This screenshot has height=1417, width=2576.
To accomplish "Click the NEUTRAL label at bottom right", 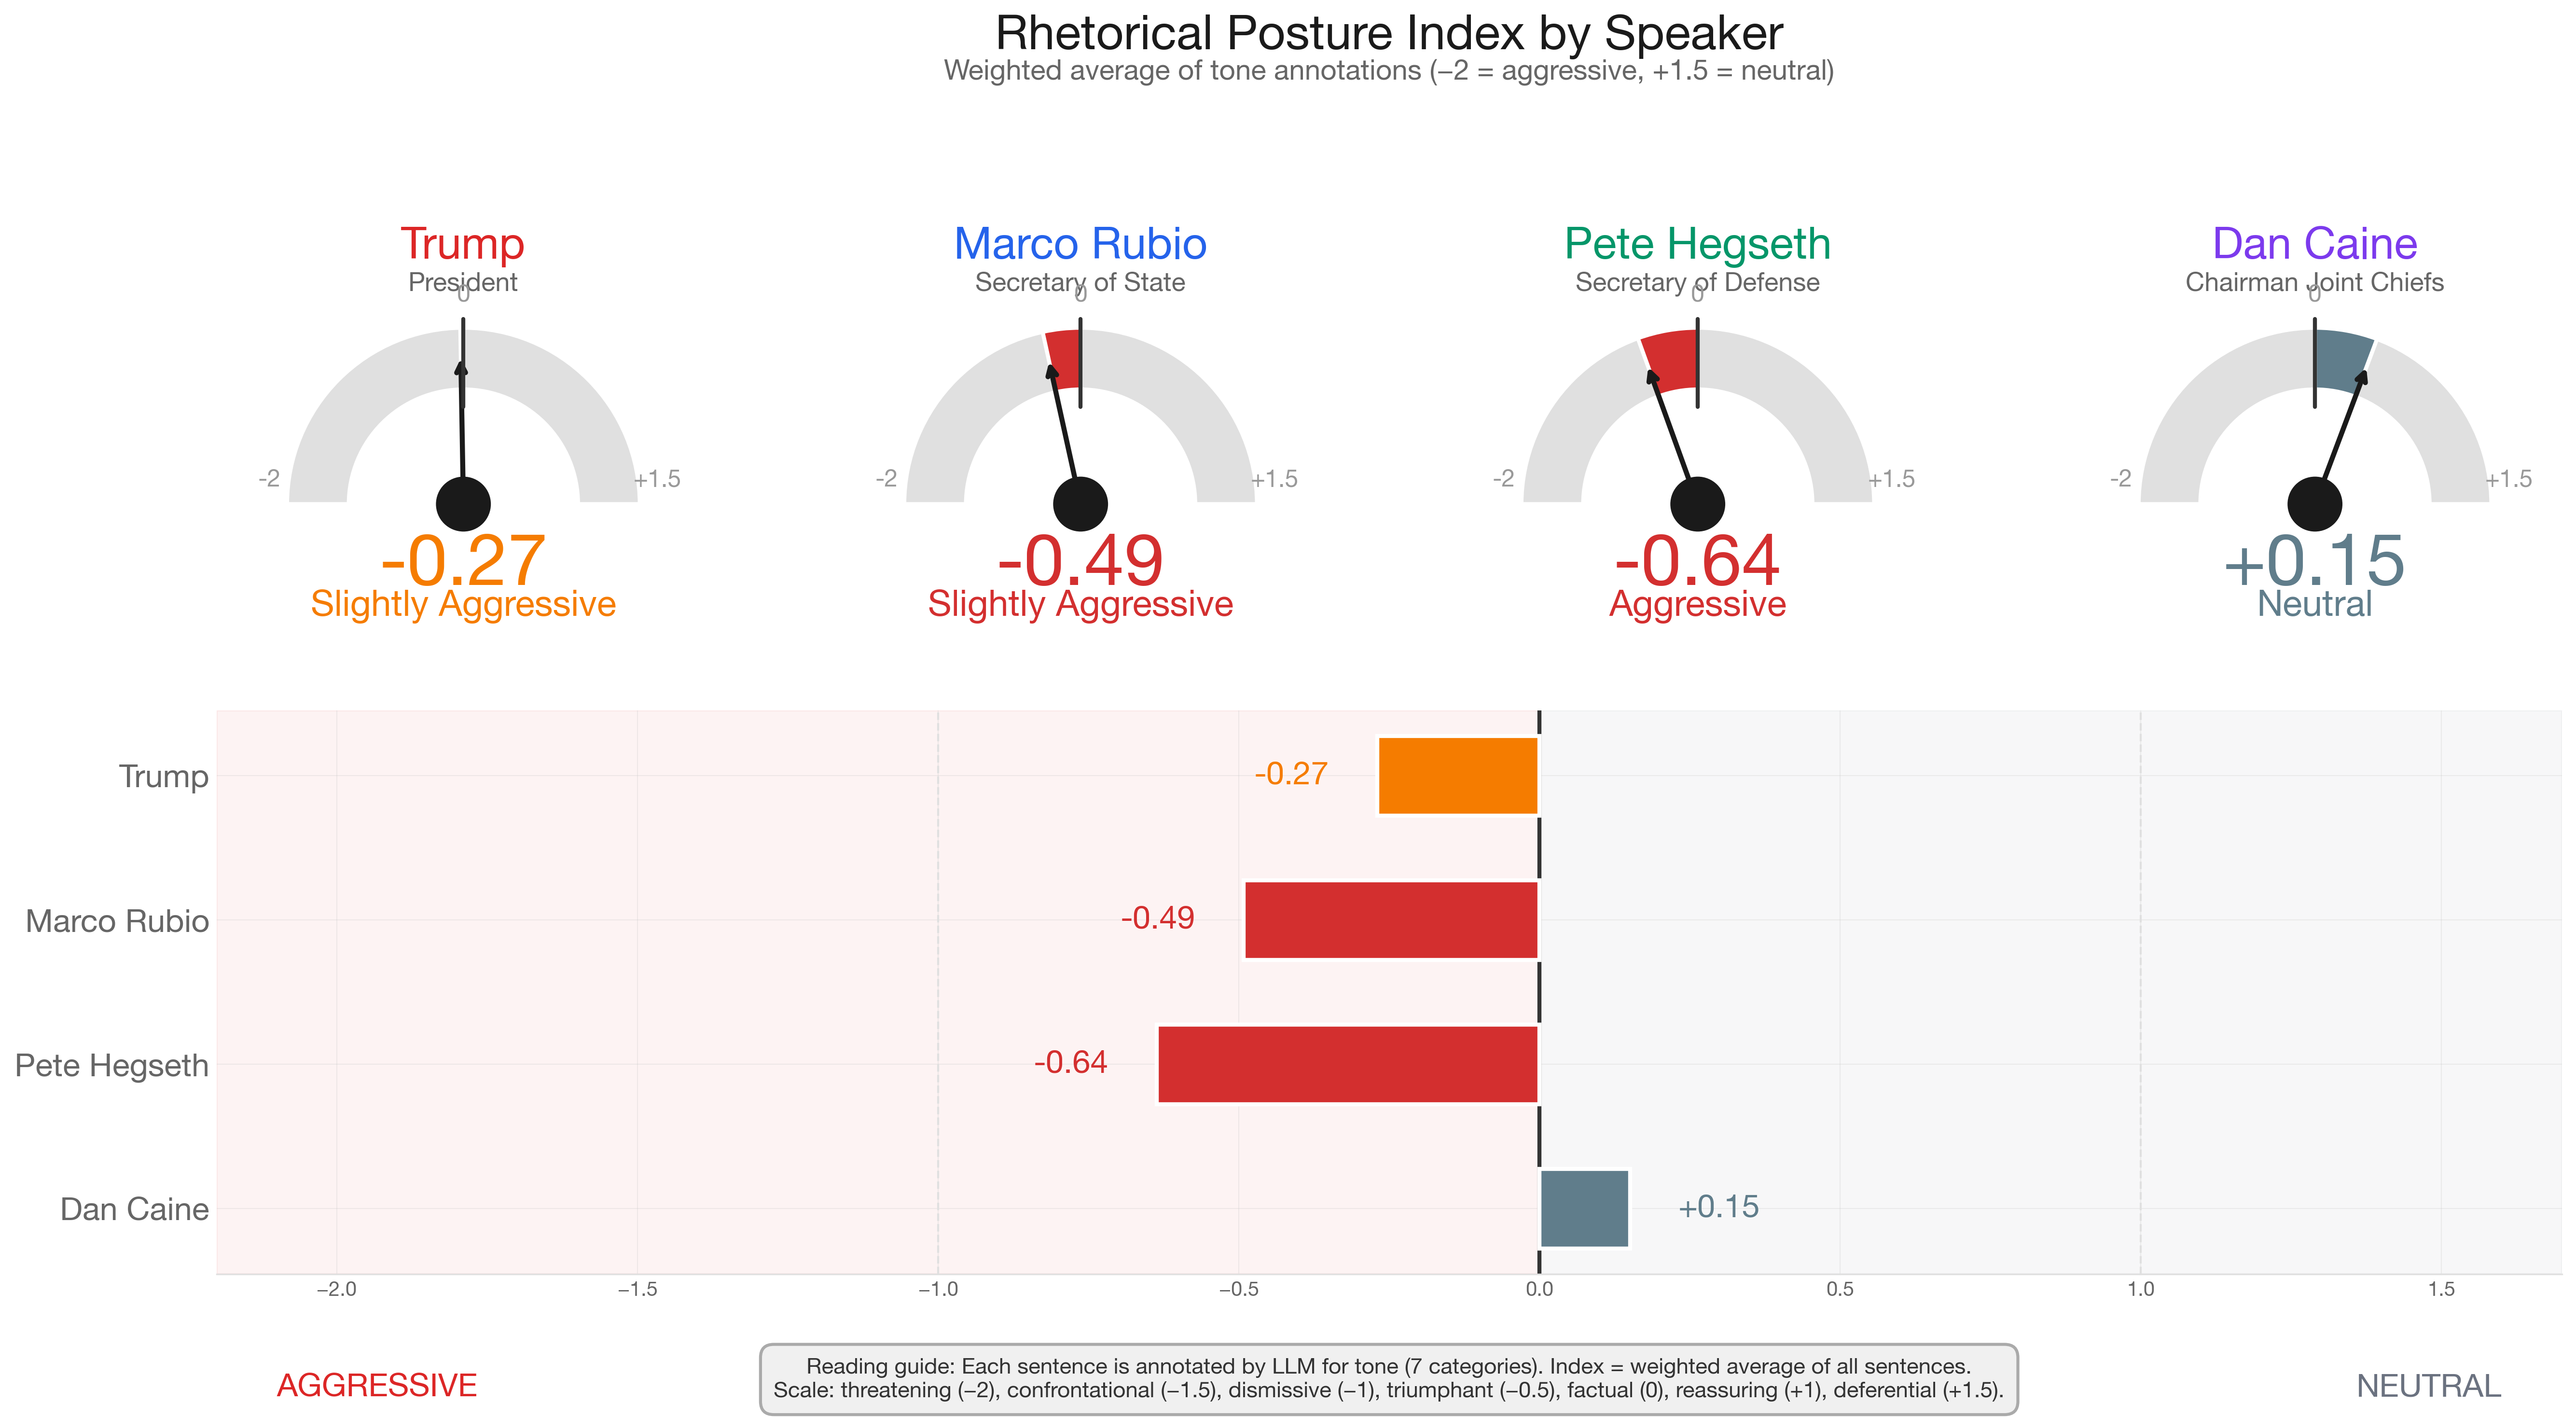I will 2428,1386.
